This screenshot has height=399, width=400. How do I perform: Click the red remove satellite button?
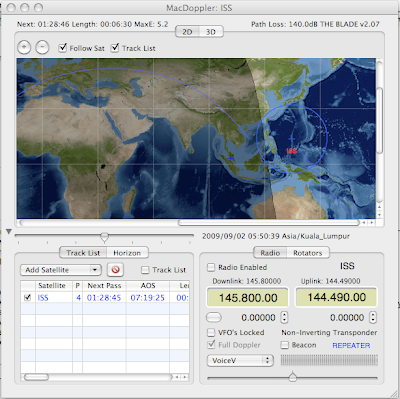coord(115,269)
